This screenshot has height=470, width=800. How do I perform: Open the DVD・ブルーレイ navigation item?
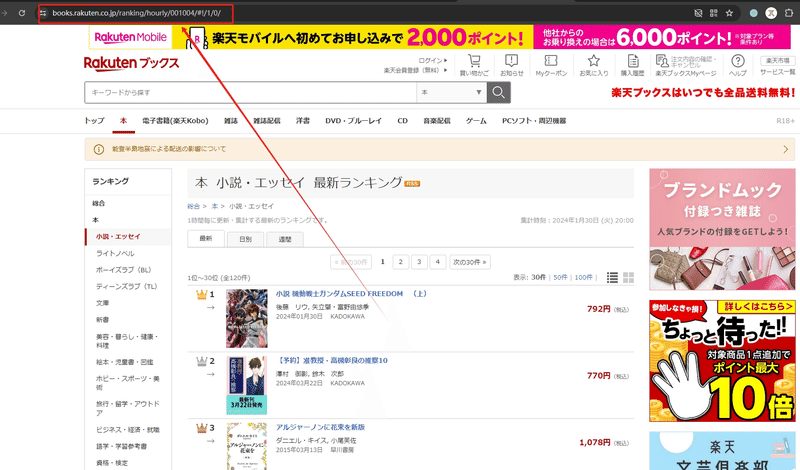[354, 121]
